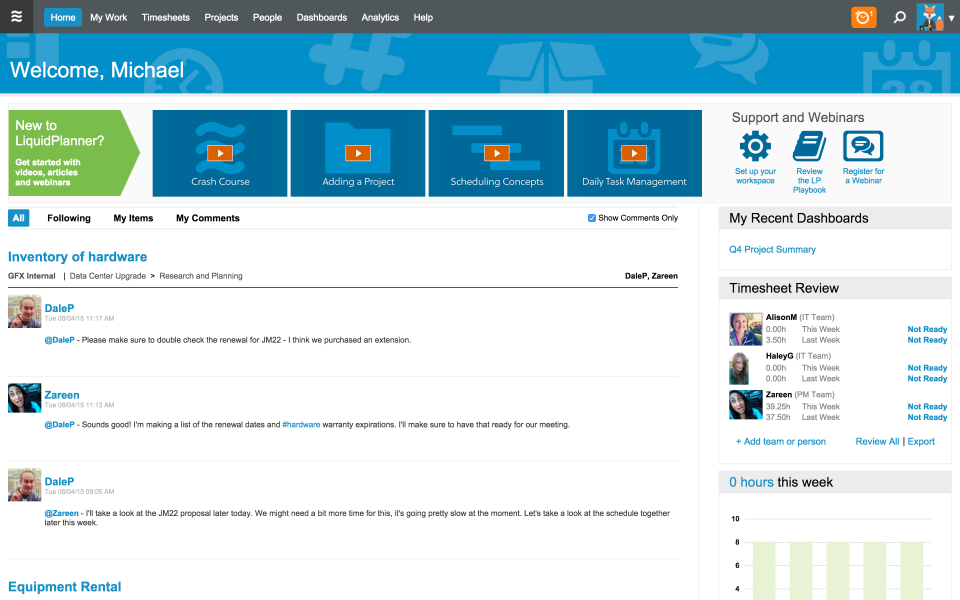Viewport: 960px width, 600px height.
Task: Expand the user profile dropdown arrow
Action: 951,18
